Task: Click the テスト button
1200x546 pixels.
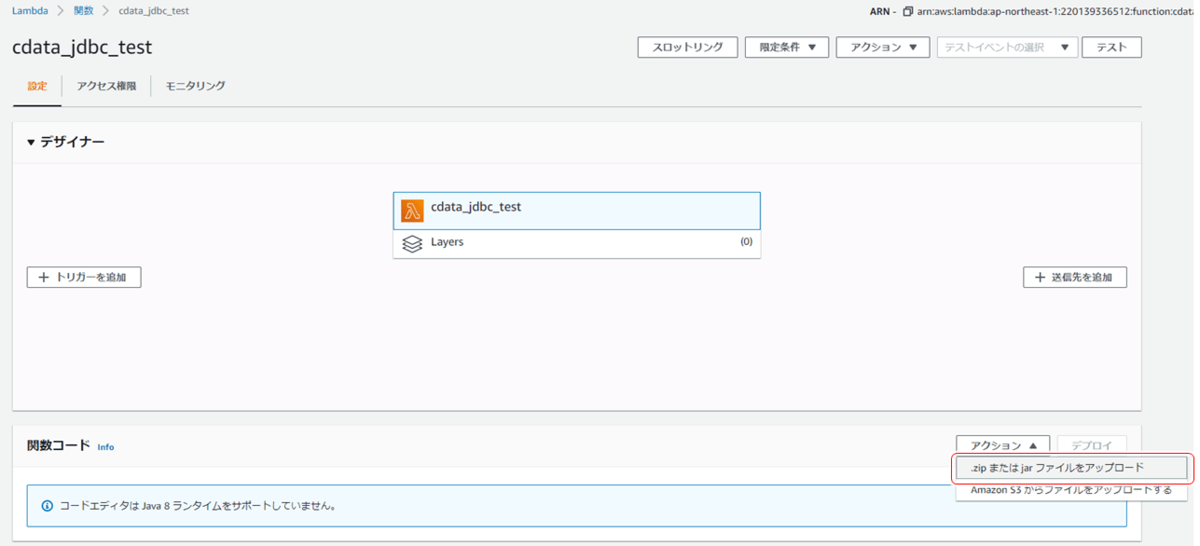Action: pyautogui.click(x=1112, y=47)
